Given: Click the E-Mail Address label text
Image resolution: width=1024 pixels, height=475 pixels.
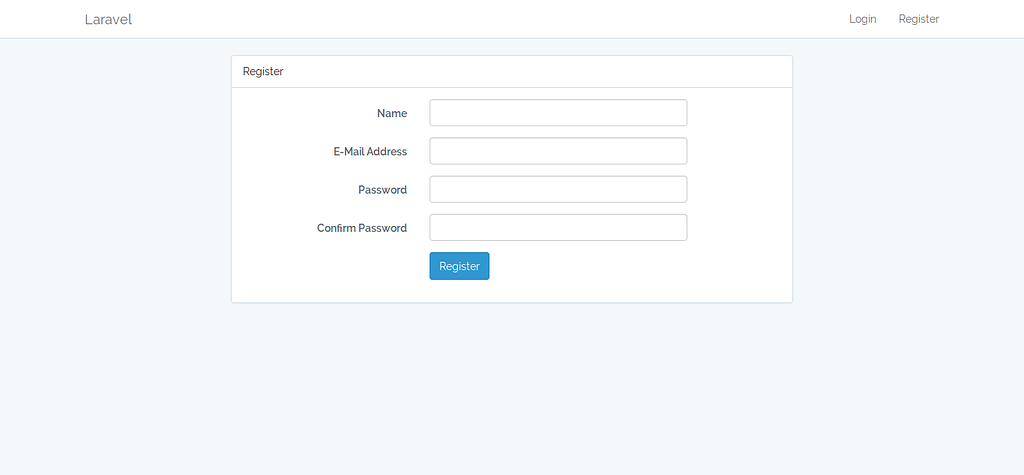Looking at the screenshot, I should coord(370,152).
